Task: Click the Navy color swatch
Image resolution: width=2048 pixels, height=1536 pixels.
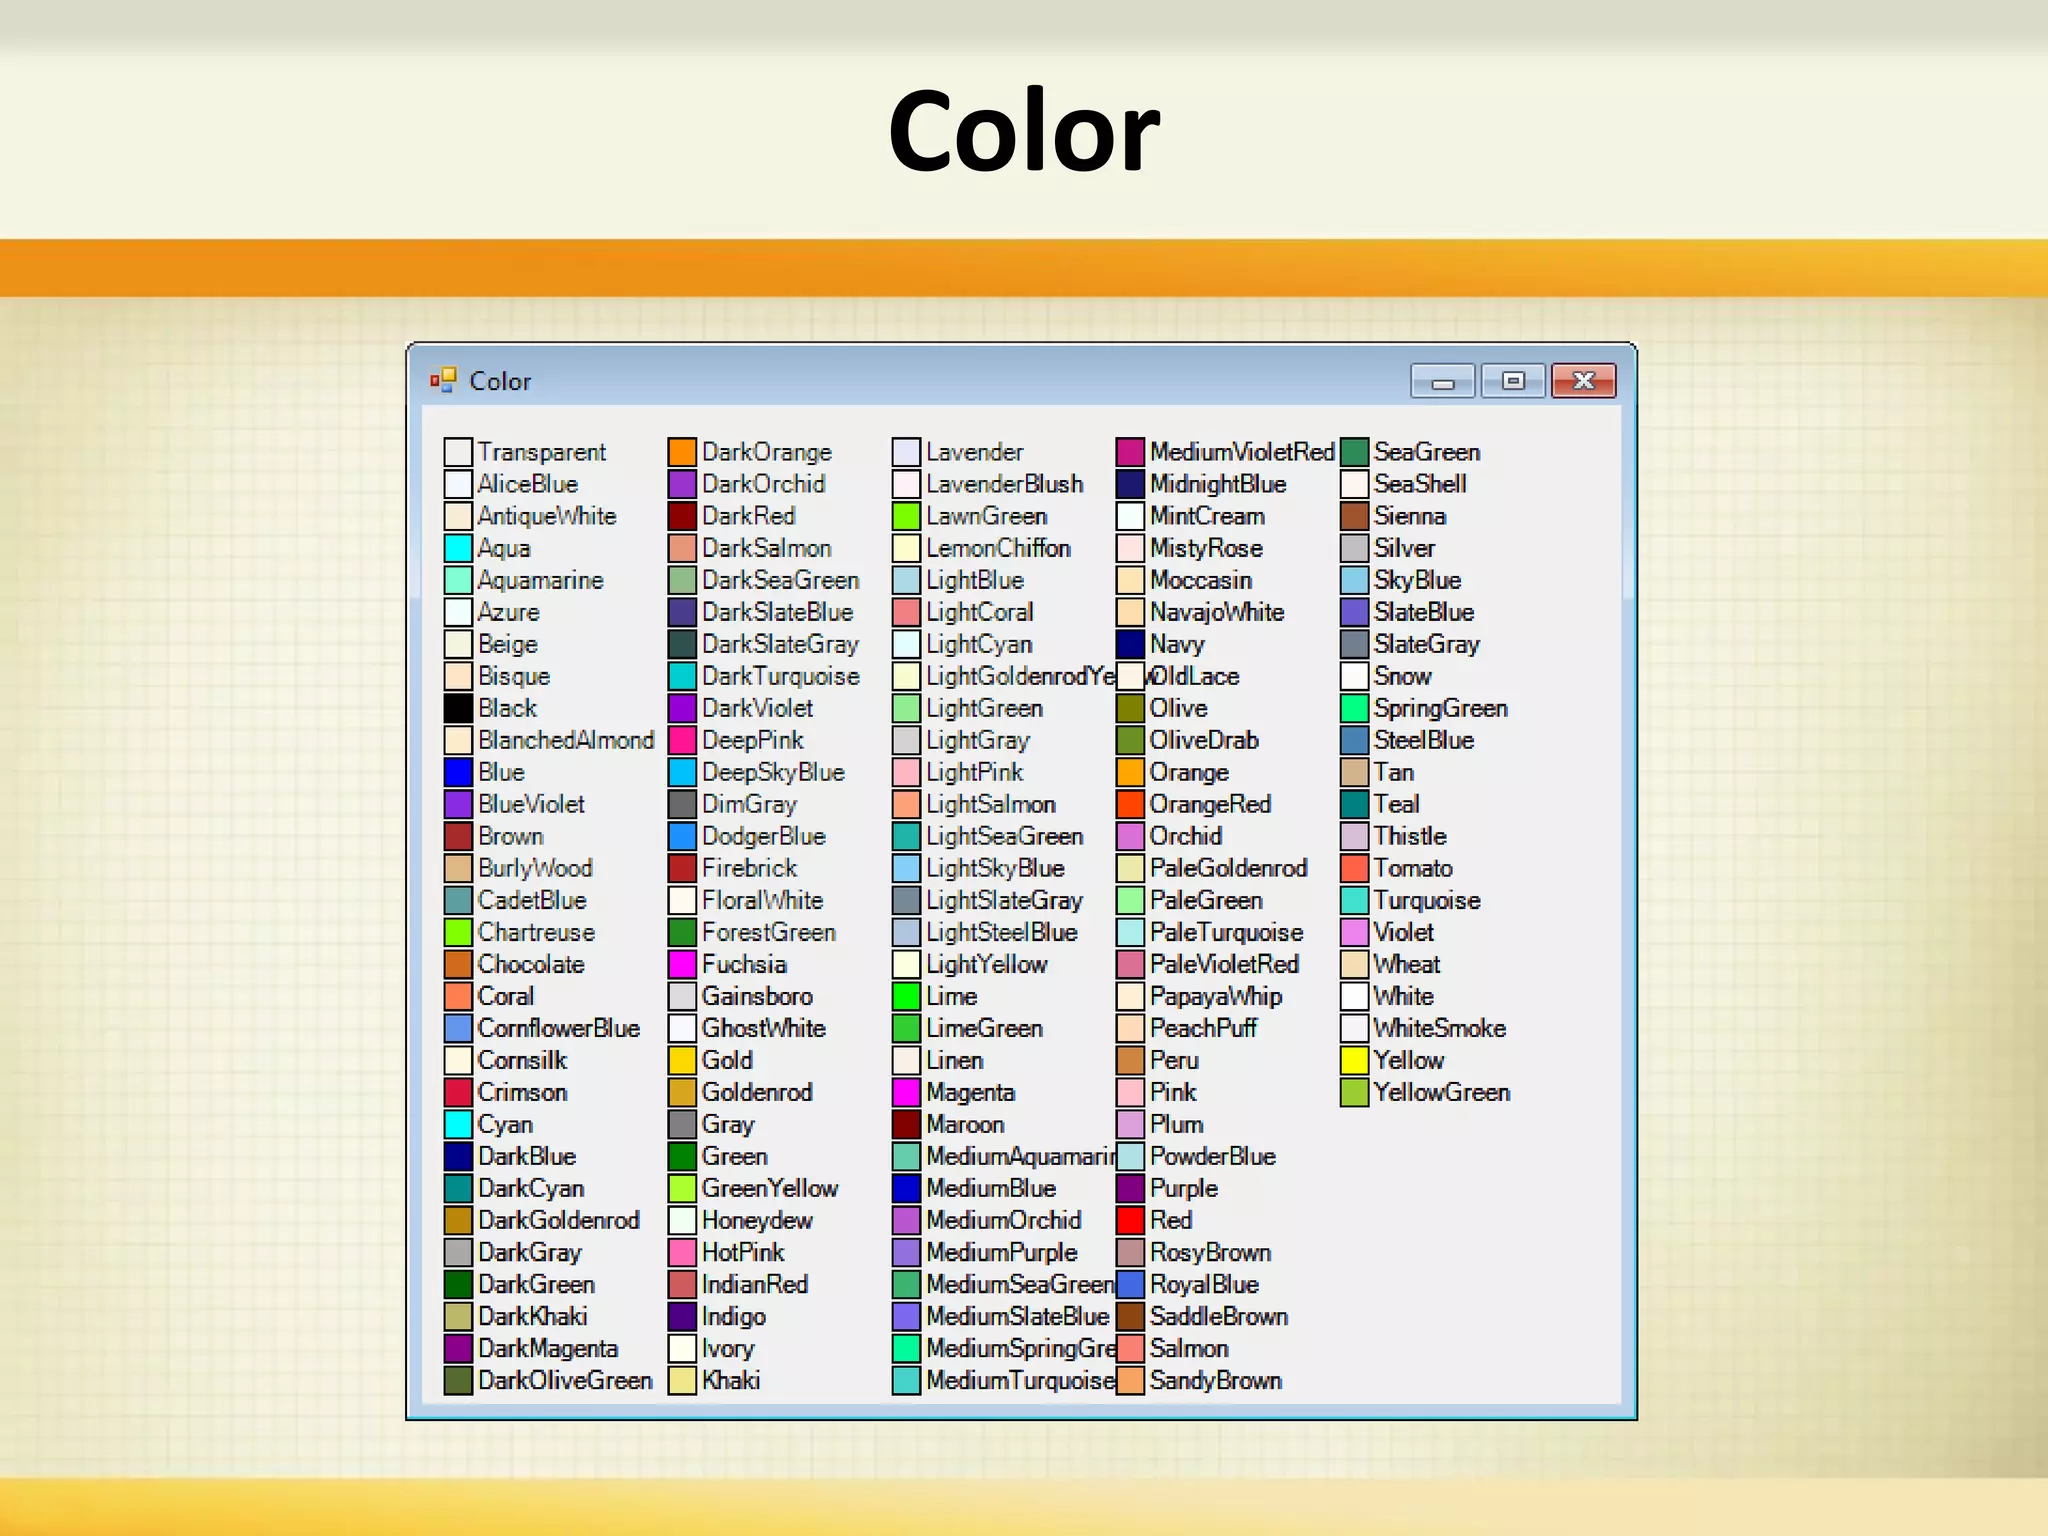Action: [x=1130, y=645]
